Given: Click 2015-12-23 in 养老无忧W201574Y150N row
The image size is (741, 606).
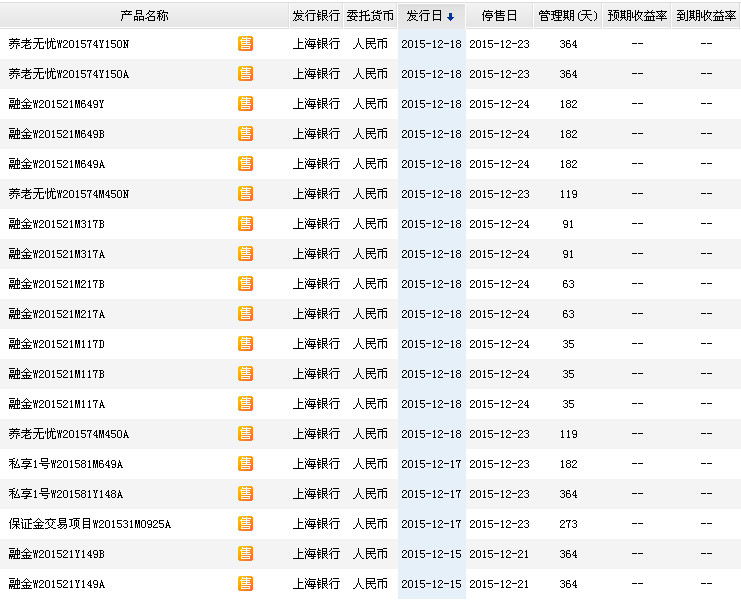Looking at the screenshot, I should click(499, 44).
